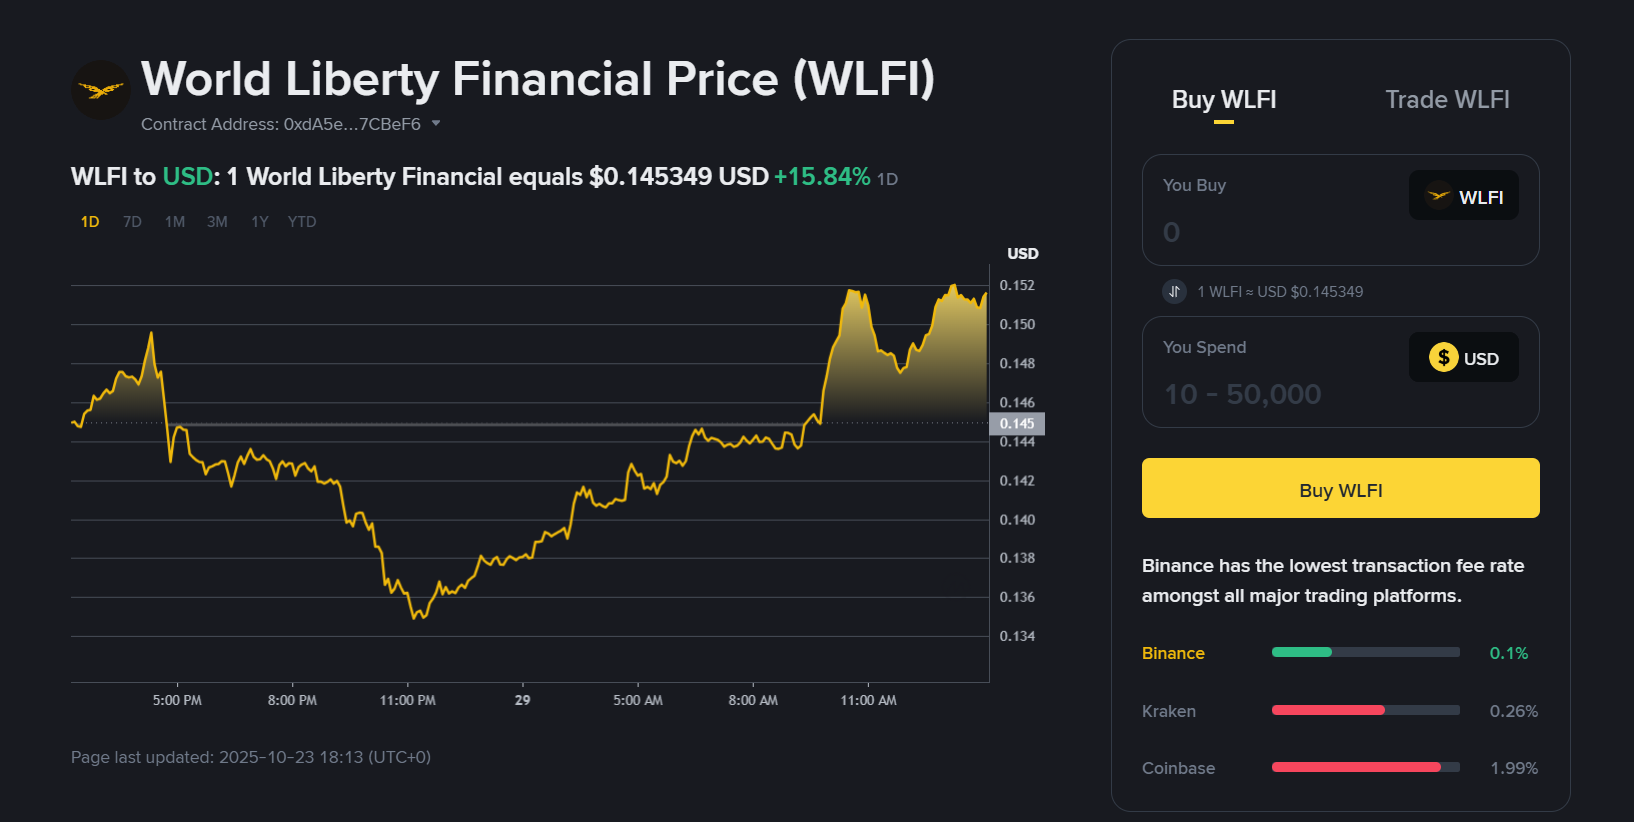Click the 0.26% Kraken fee value

(1514, 711)
